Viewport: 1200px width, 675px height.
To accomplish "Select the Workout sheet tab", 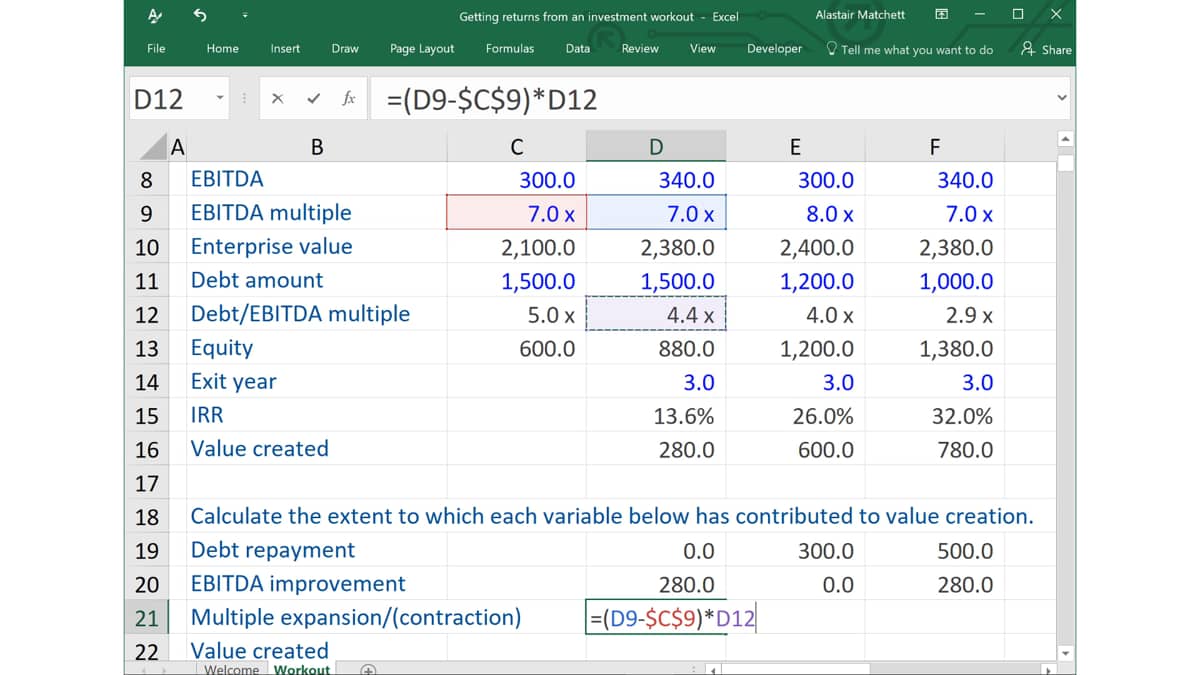I will 301,668.
